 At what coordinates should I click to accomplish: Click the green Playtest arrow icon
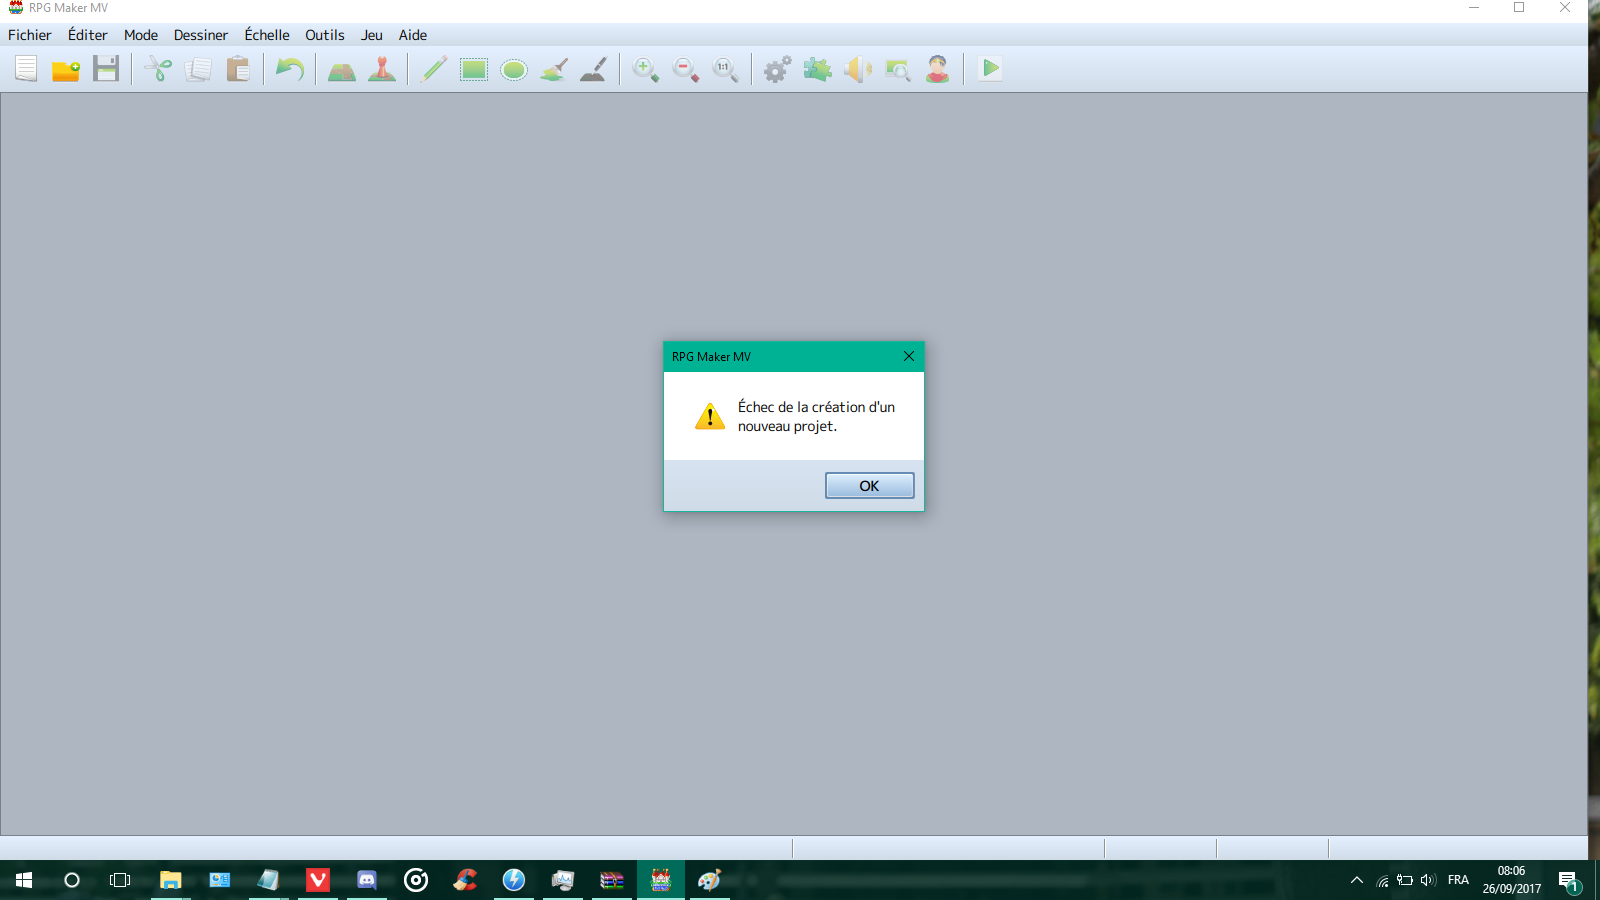point(990,69)
